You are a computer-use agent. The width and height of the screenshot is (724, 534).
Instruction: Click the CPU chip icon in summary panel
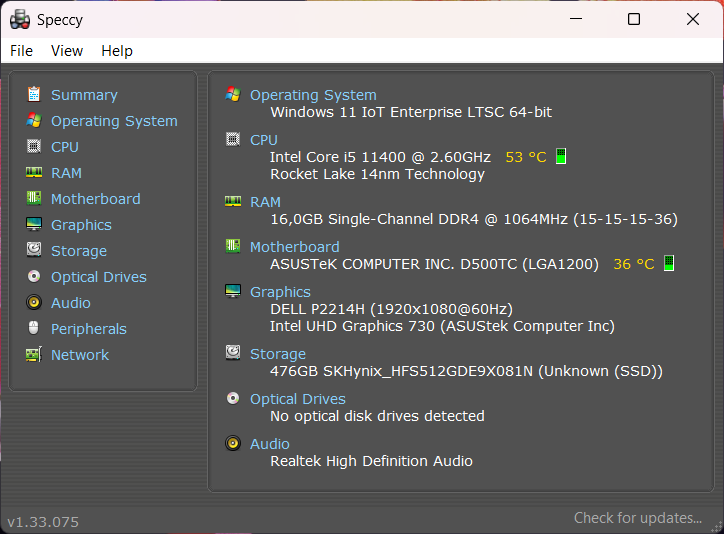point(233,139)
